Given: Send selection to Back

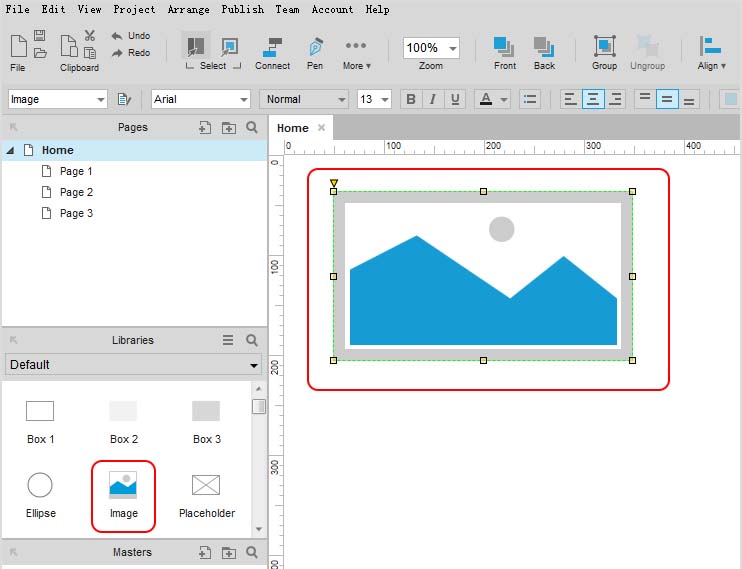Looking at the screenshot, I should click(x=544, y=54).
